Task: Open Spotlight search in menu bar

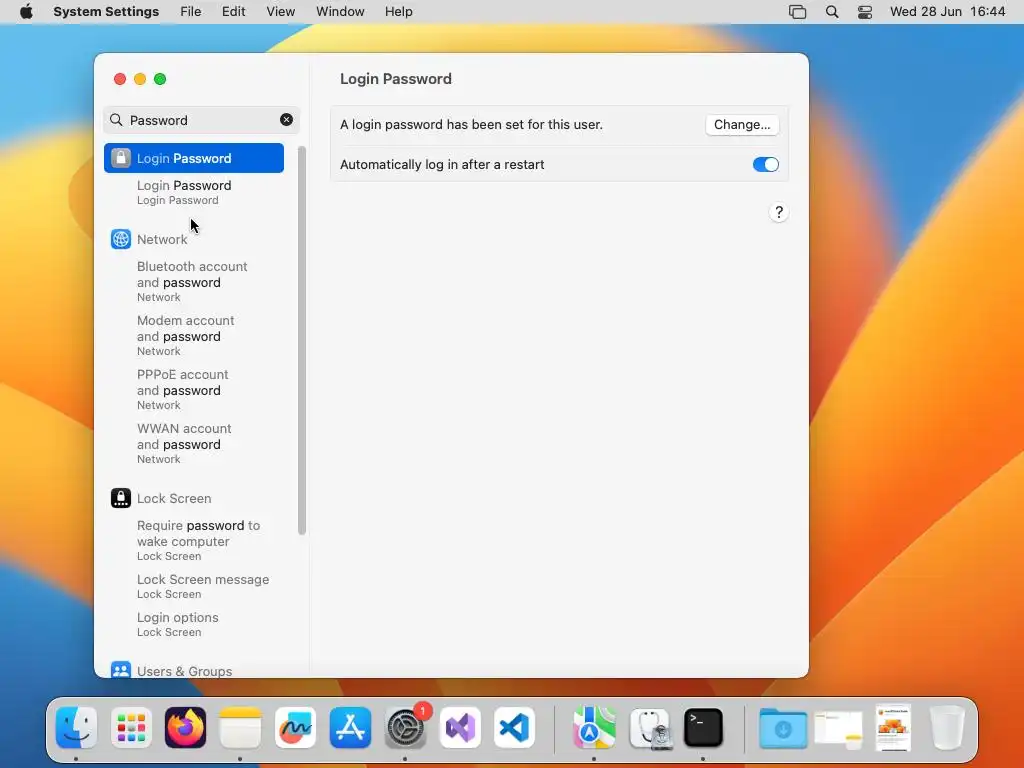Action: [831, 12]
